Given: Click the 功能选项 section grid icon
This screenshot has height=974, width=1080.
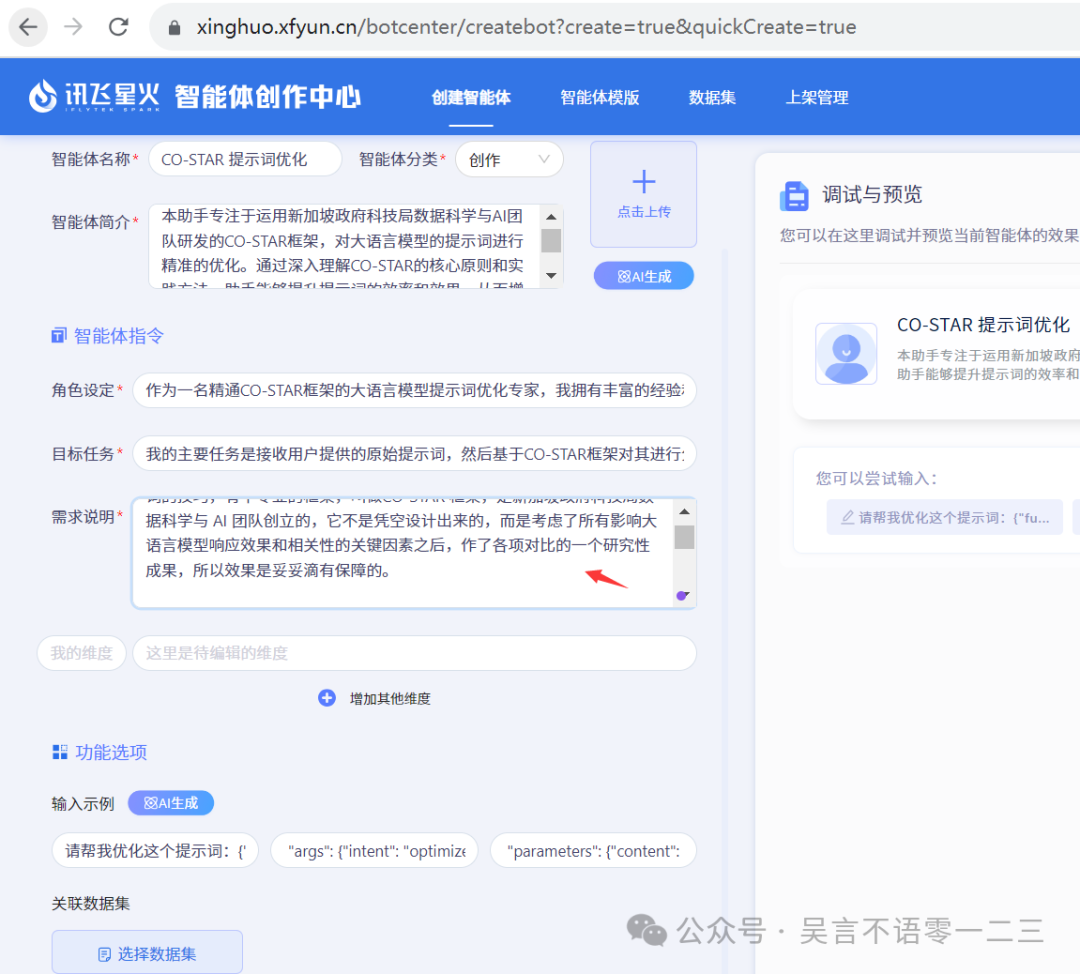Looking at the screenshot, I should click(x=60, y=752).
